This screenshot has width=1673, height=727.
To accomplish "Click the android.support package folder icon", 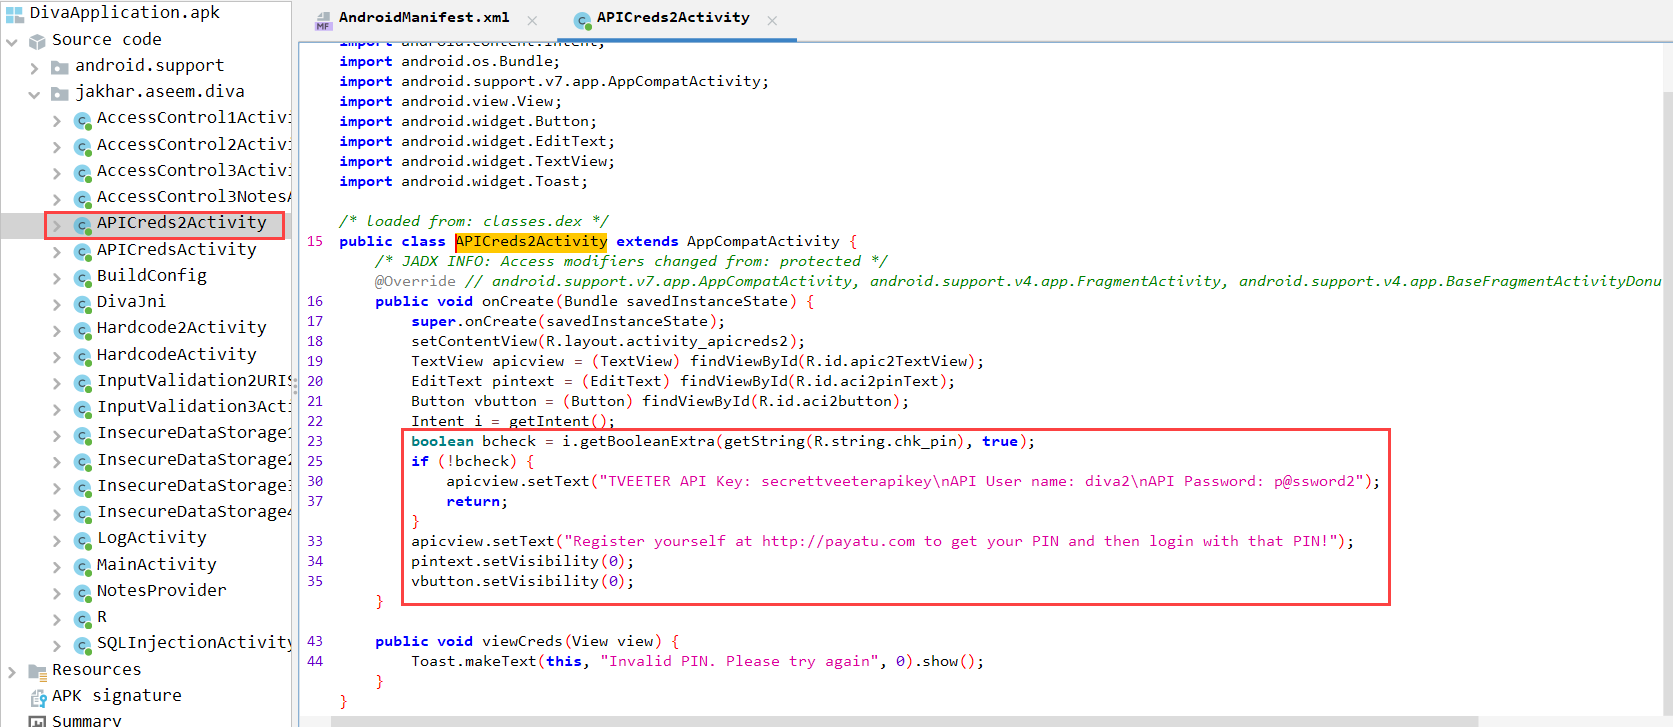I will (x=60, y=68).
